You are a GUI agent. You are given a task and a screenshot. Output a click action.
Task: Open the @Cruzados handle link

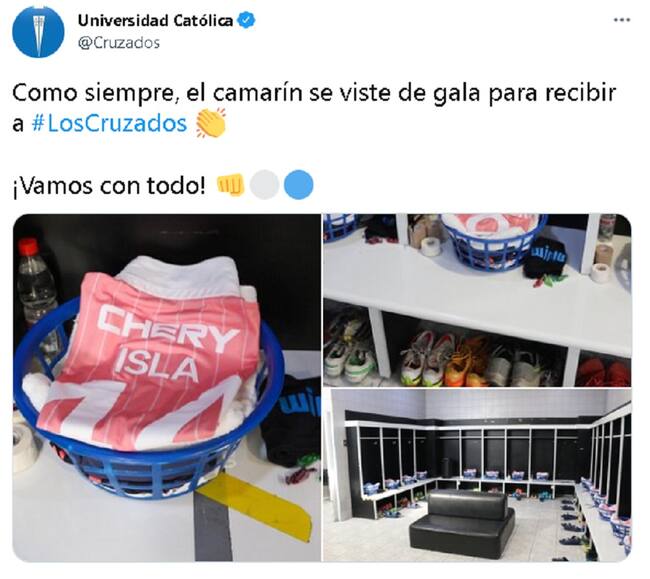pyautogui.click(x=119, y=43)
